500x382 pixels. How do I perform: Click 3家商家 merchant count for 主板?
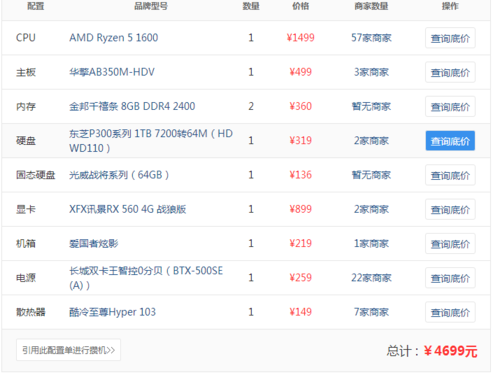pos(371,72)
